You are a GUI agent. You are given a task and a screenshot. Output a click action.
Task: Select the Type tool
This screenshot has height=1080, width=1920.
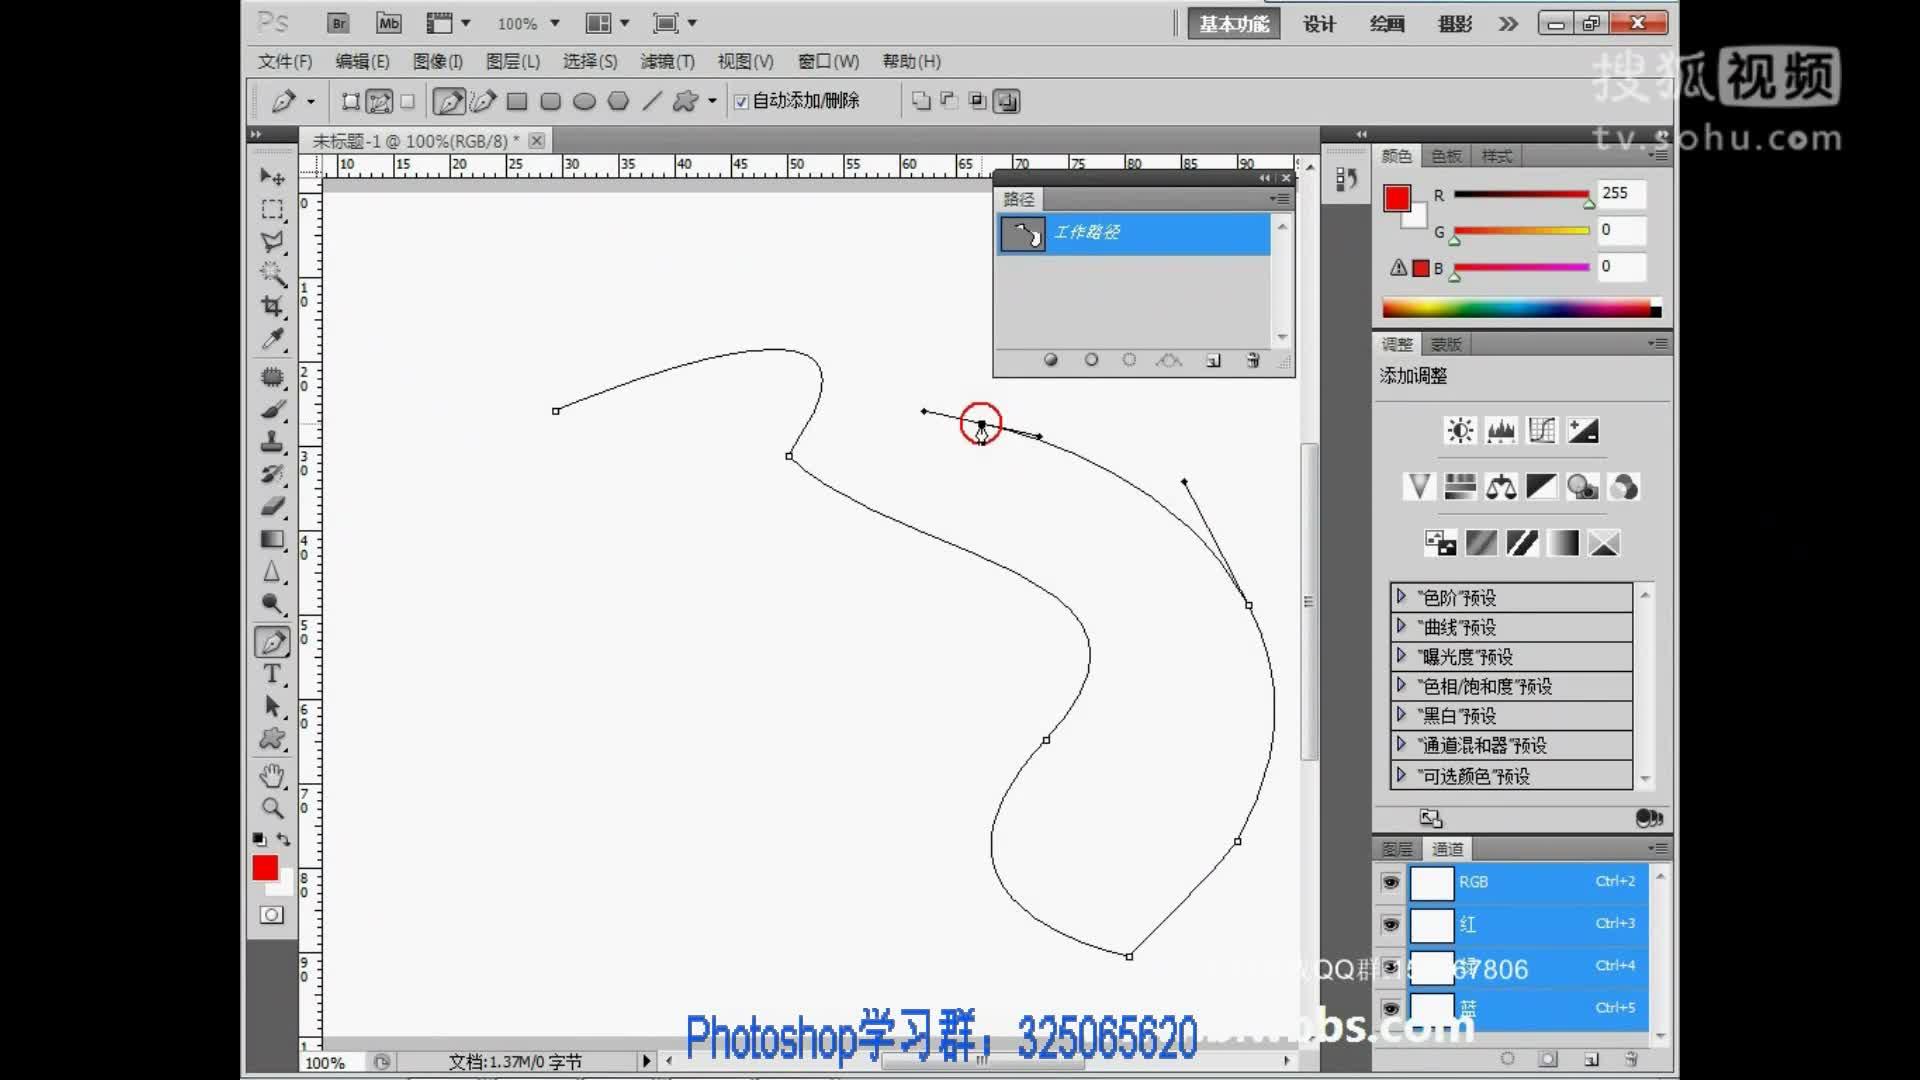click(272, 674)
